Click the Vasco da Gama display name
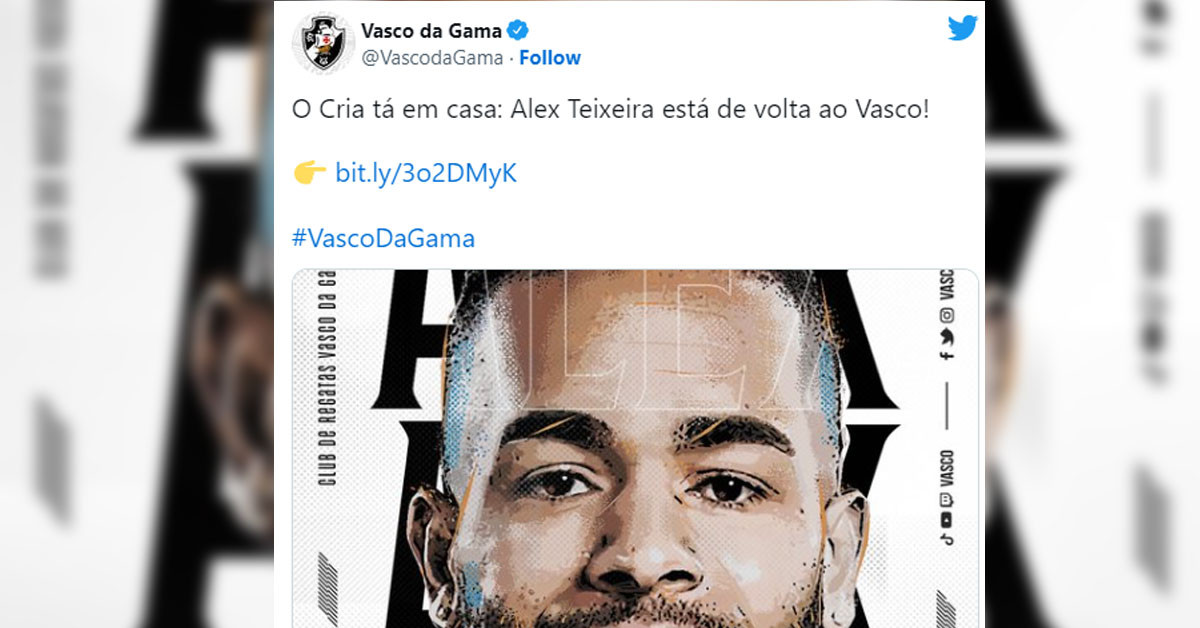This screenshot has width=1200, height=628. [x=431, y=30]
